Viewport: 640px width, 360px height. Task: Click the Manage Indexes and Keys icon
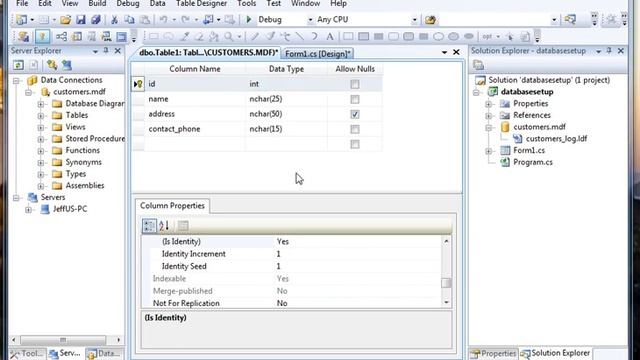(77, 37)
